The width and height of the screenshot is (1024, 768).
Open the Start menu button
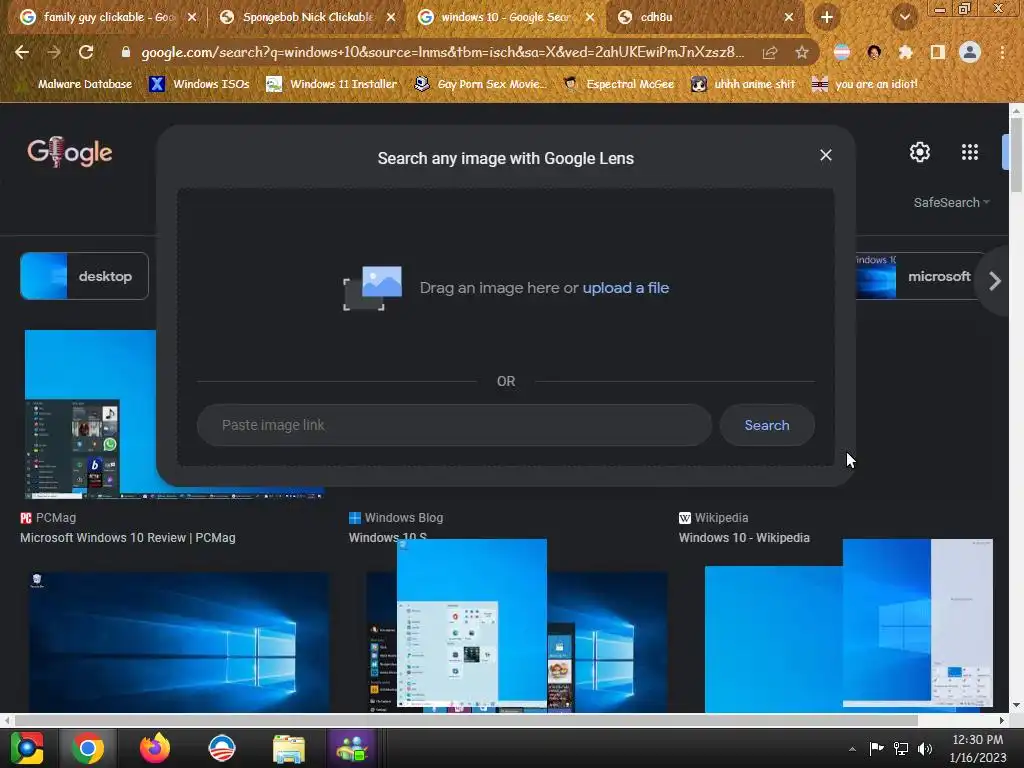click(26, 748)
